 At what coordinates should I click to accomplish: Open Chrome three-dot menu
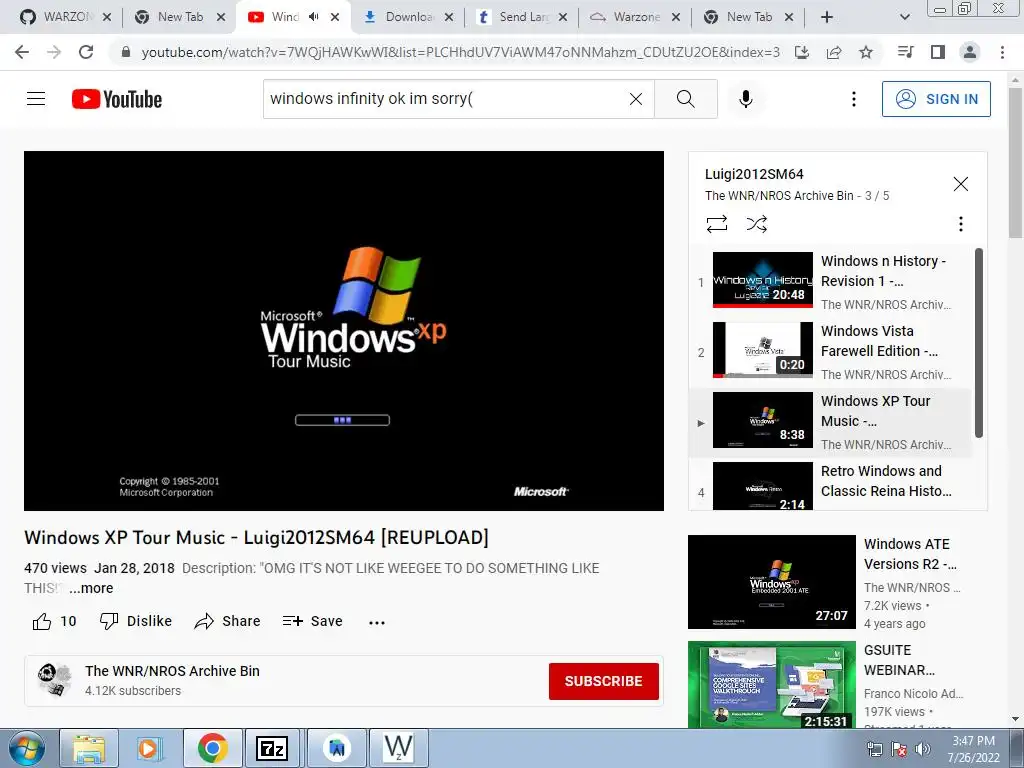tap(1002, 52)
